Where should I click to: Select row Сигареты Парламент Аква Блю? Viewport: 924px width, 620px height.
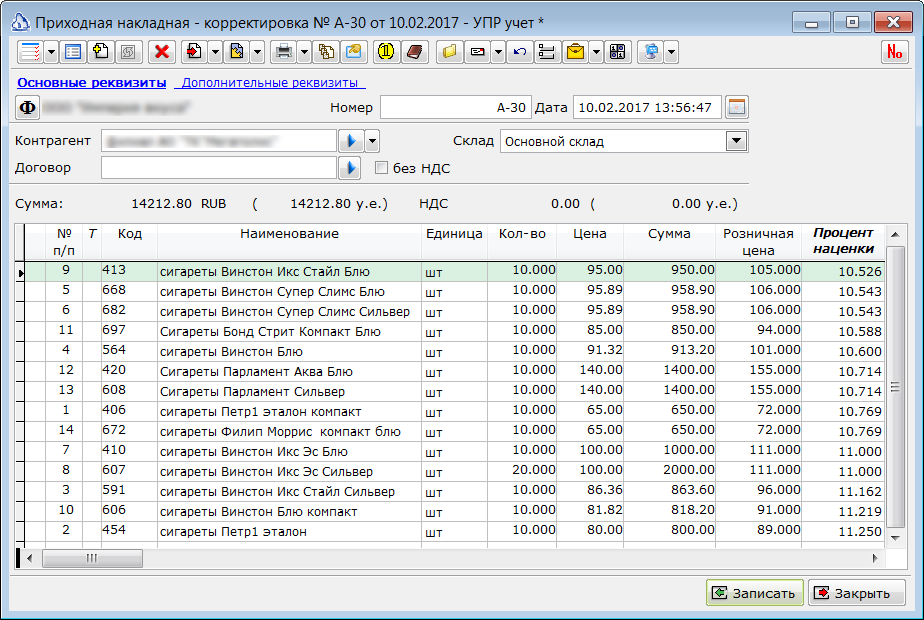tap(454, 371)
